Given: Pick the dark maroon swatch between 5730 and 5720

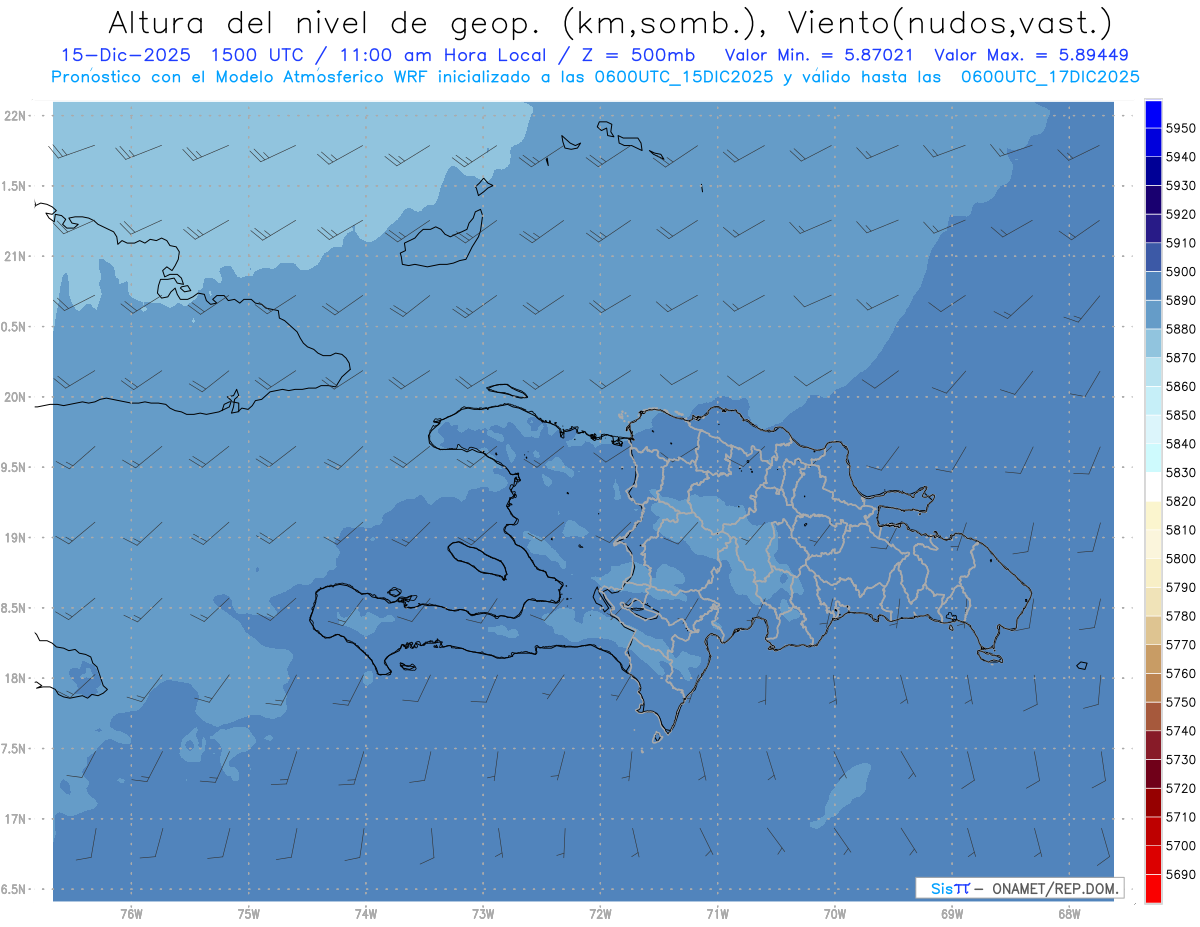Looking at the screenshot, I should click(x=1153, y=774).
